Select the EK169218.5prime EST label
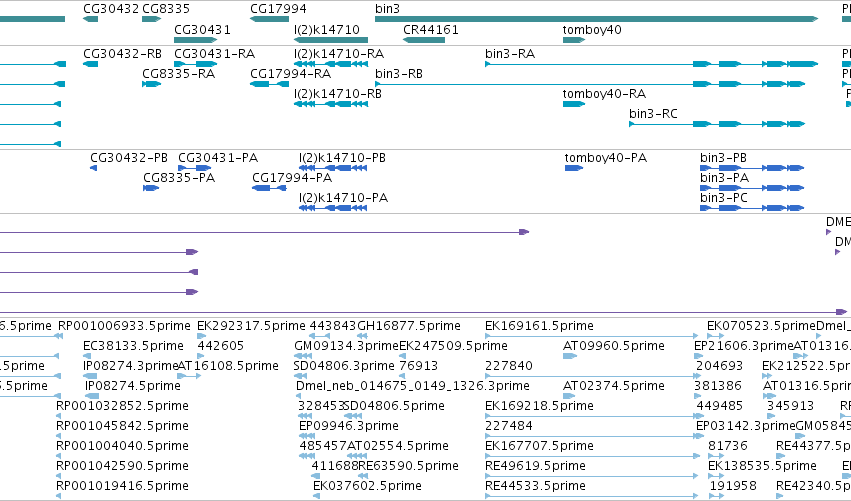851x501 pixels. click(x=539, y=406)
